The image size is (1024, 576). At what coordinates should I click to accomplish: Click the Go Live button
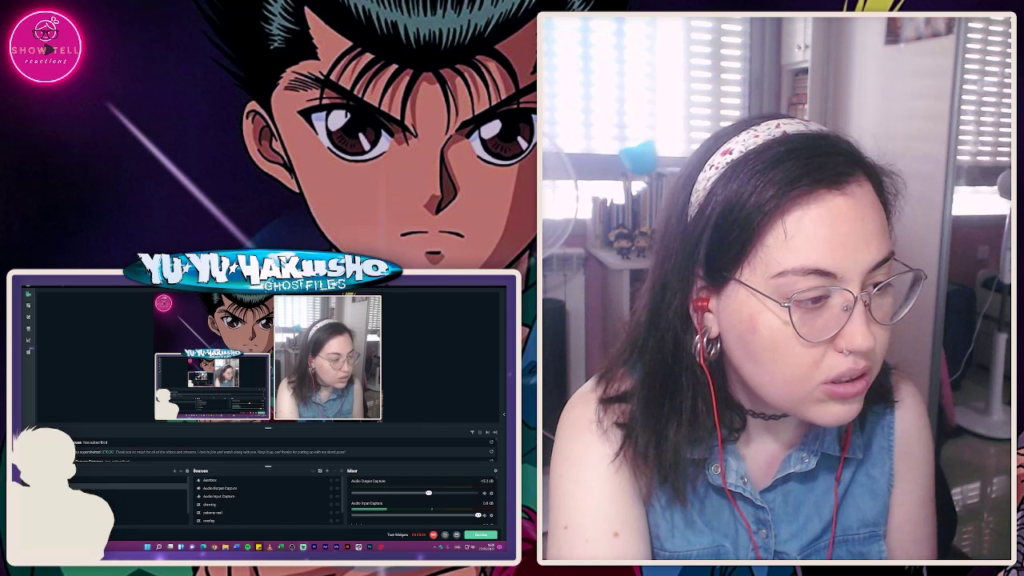pyautogui.click(x=480, y=535)
